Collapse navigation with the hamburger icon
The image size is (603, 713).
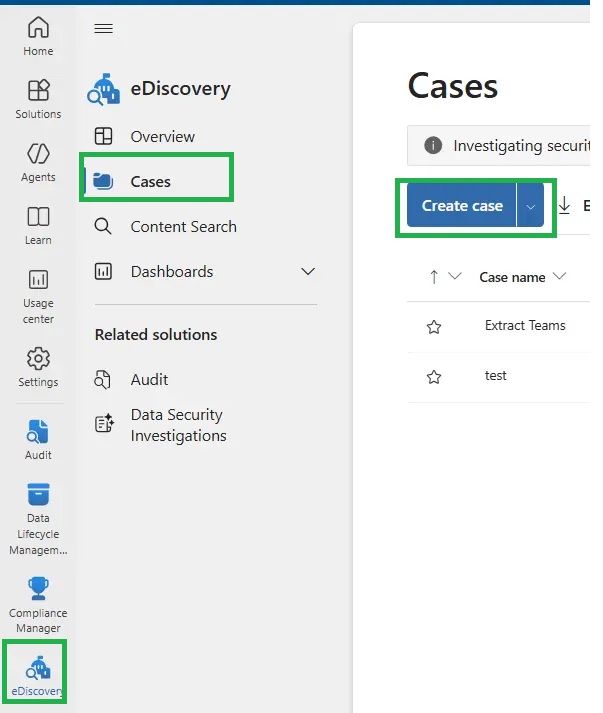point(104,29)
